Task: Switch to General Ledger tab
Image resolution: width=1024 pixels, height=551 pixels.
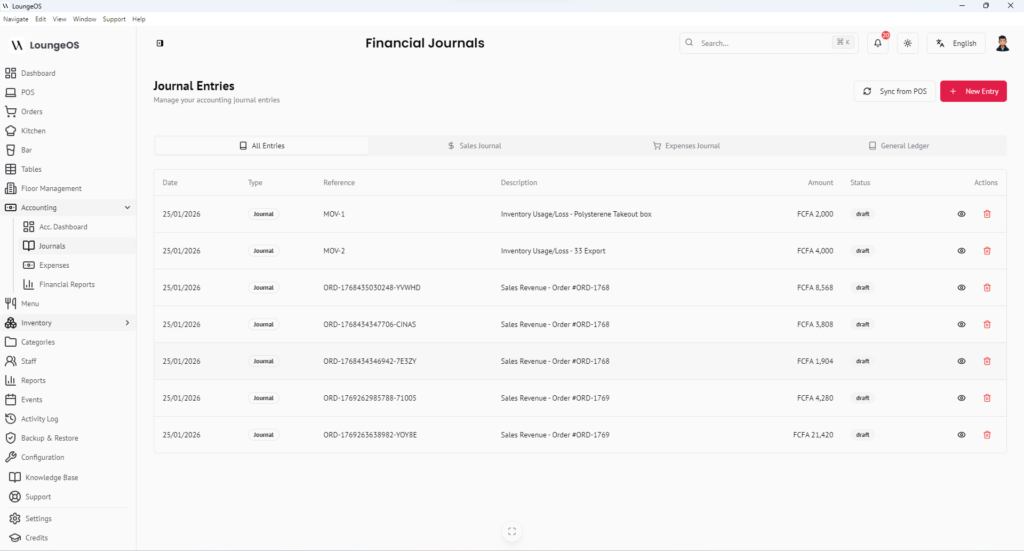Action: click(898, 146)
